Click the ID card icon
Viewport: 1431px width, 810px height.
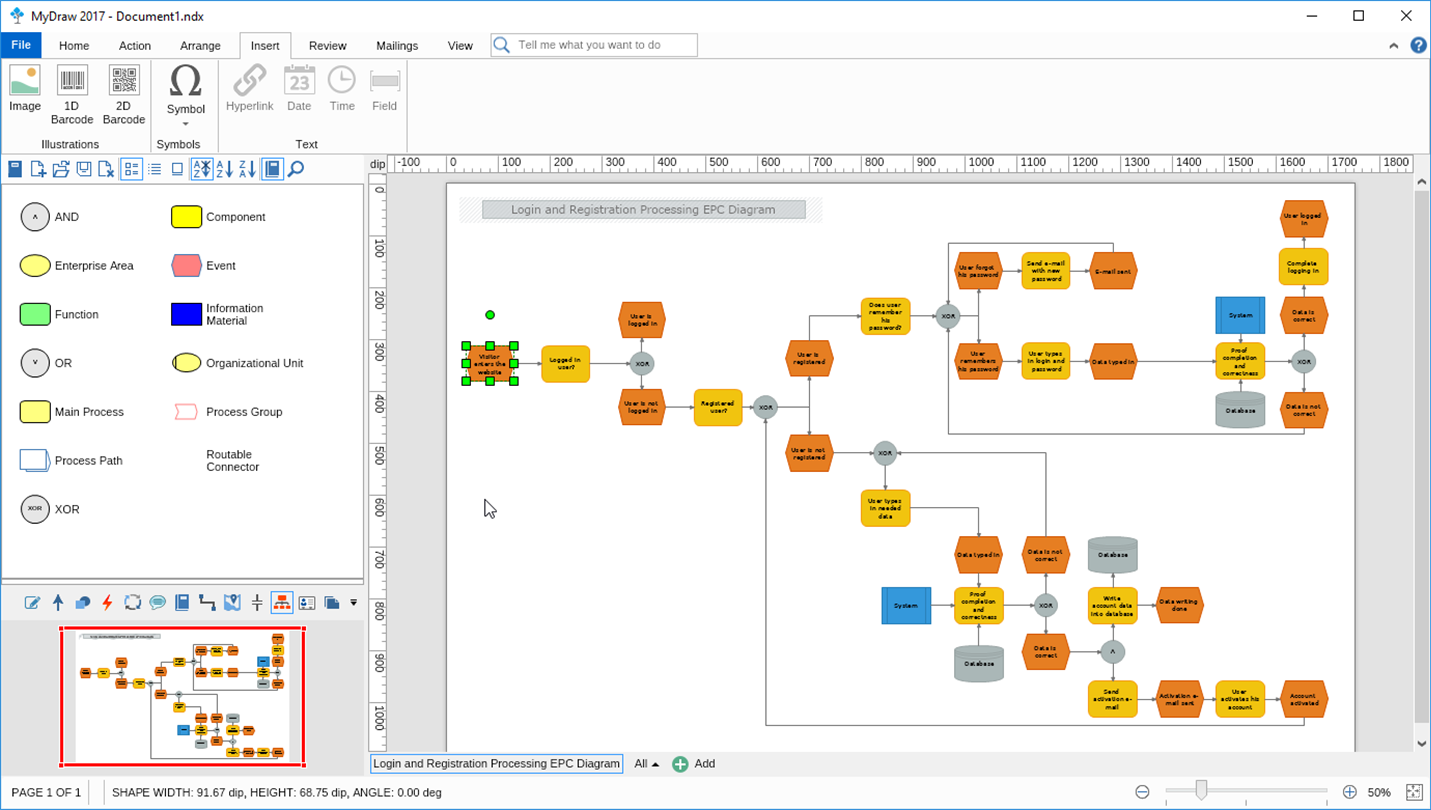click(x=307, y=602)
